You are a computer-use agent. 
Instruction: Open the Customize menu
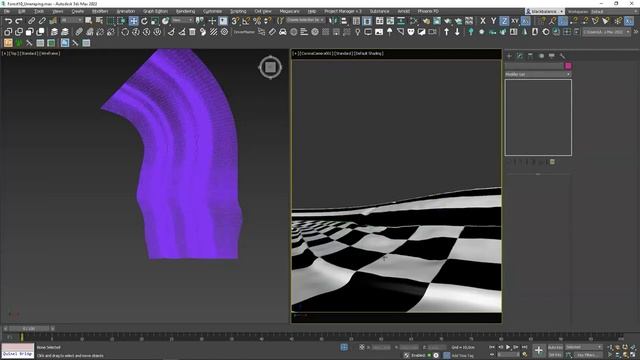click(x=212, y=11)
